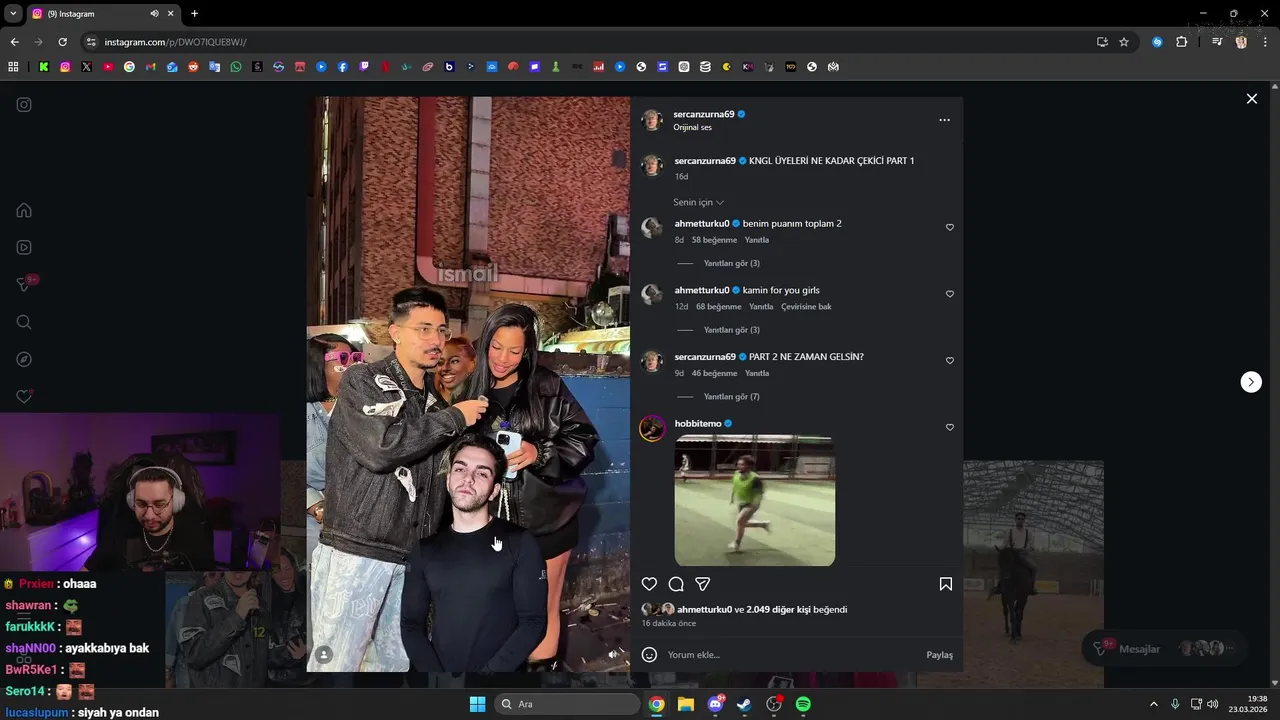
Task: Open the Kick bookmark in the bookmarks bar
Action: (x=44, y=67)
